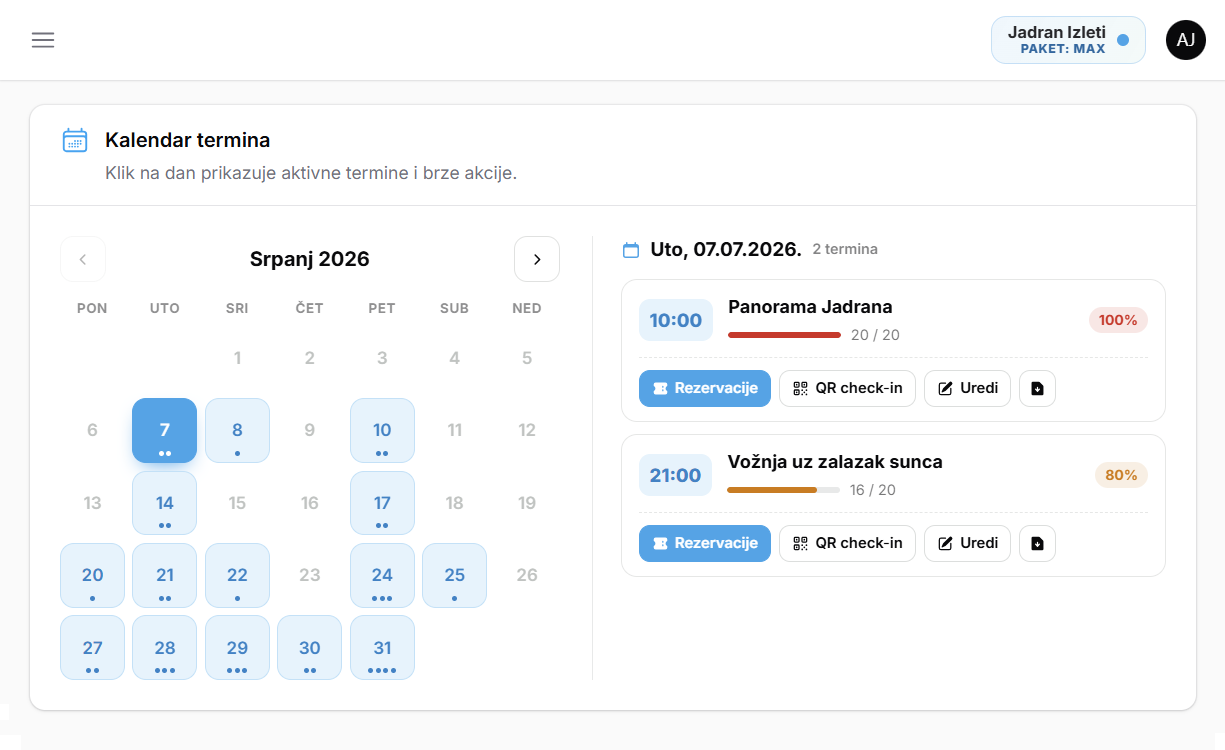Image resolution: width=1225 pixels, height=750 pixels.
Task: Click the 10:00 time chip
Action: tap(676, 320)
